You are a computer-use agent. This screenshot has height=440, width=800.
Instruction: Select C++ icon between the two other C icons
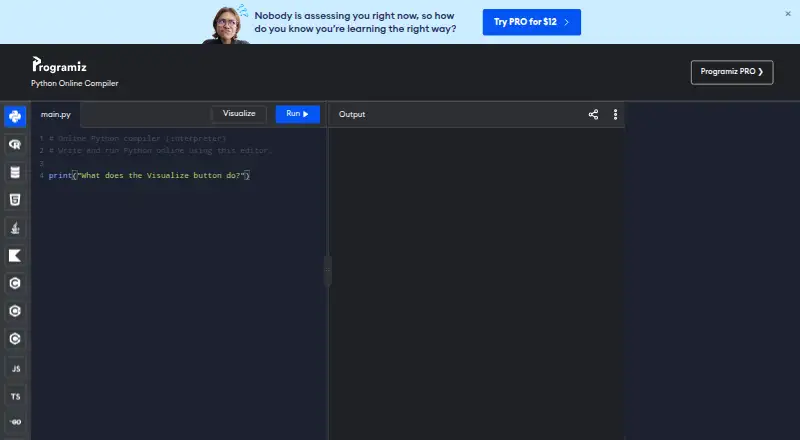15,311
